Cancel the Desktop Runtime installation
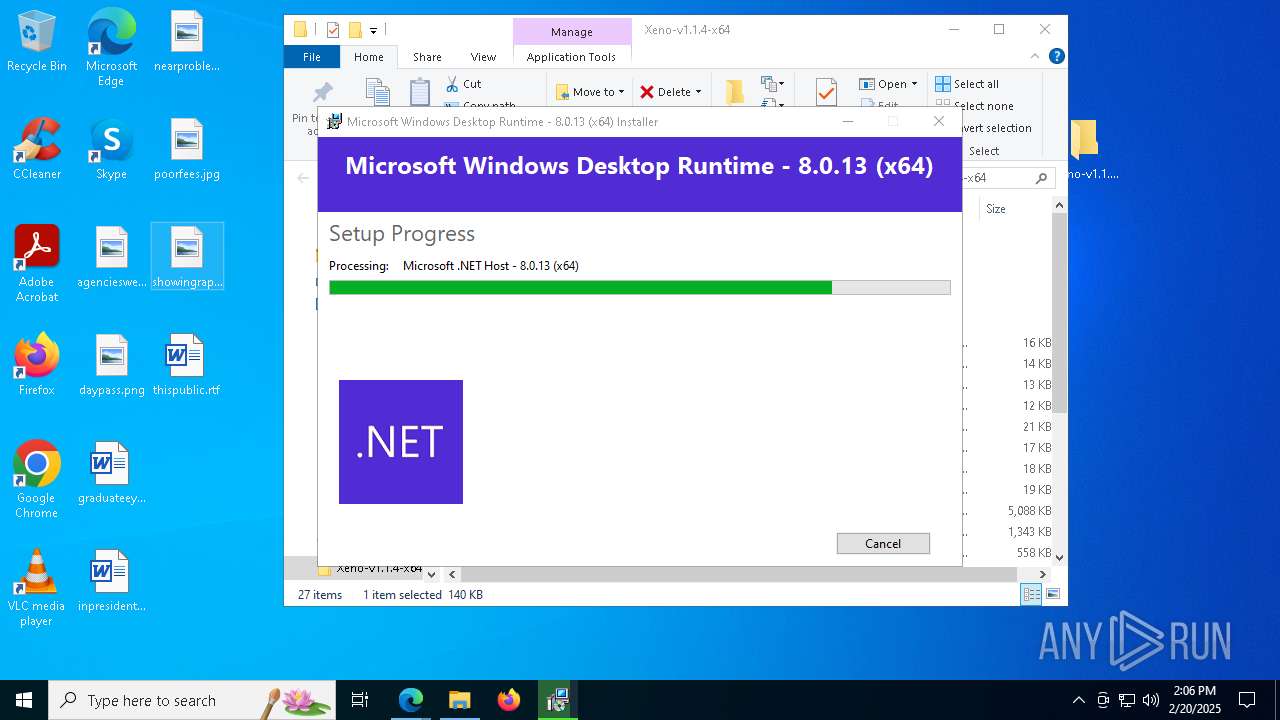This screenshot has width=1280, height=720. coord(883,543)
